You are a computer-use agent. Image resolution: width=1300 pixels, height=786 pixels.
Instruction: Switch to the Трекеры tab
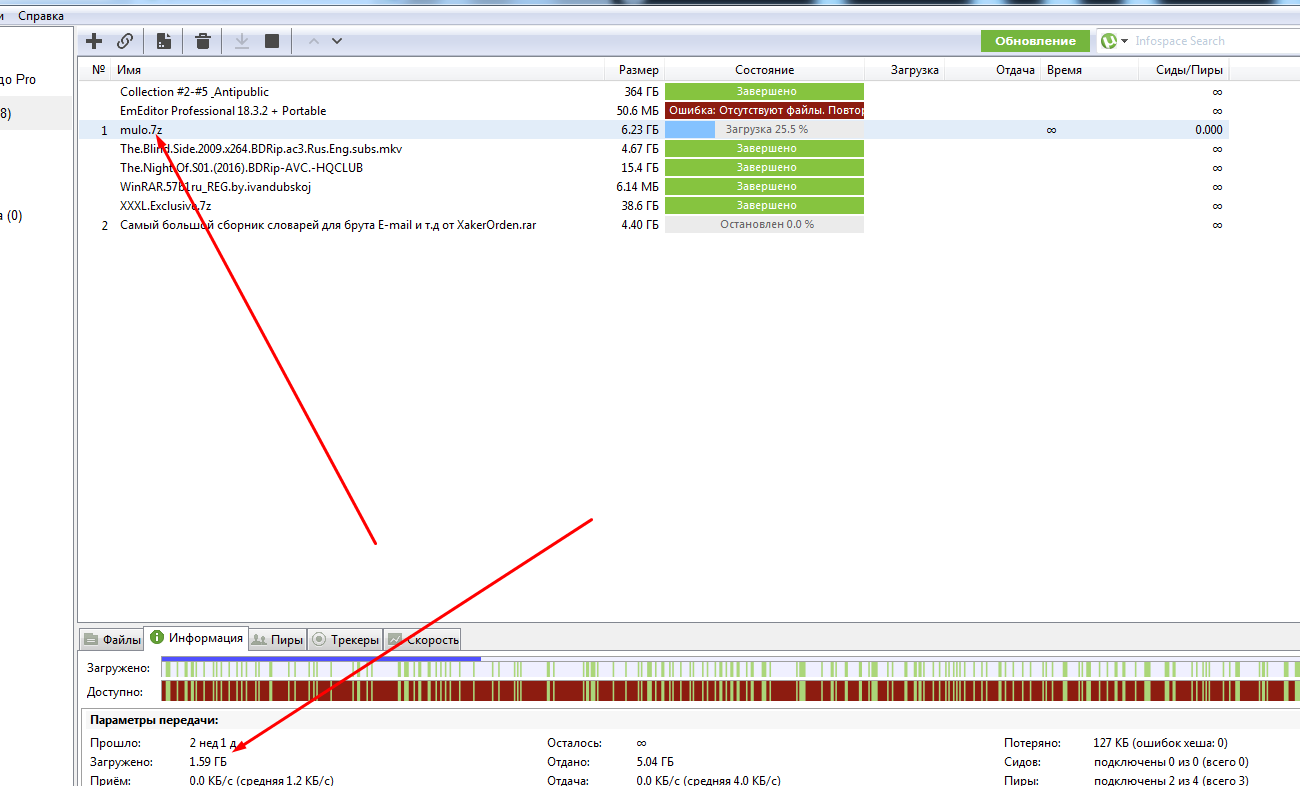point(345,640)
